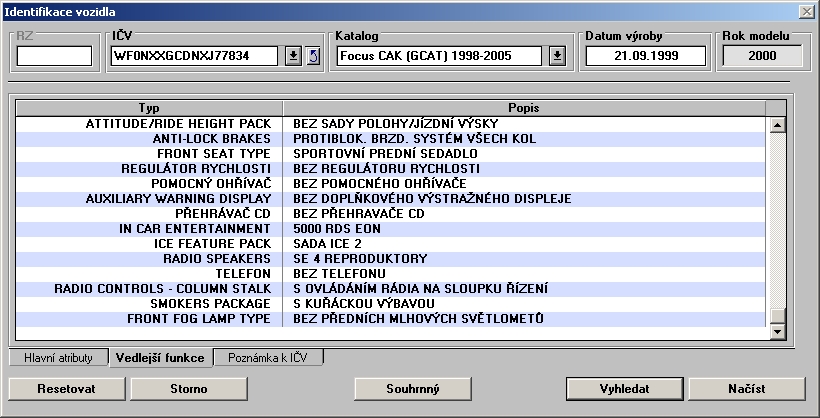
Task: Click into the RZ input field
Action: [x=54, y=55]
